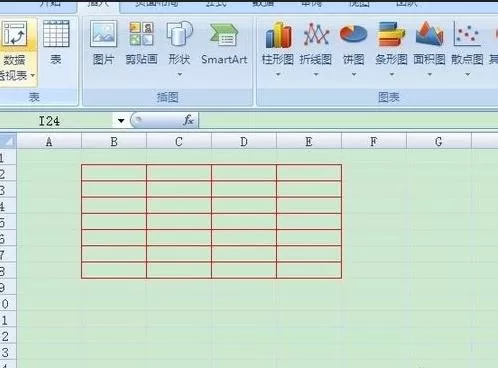Click into the formula bar
Viewport: 498px width, 368px height.
[348, 120]
